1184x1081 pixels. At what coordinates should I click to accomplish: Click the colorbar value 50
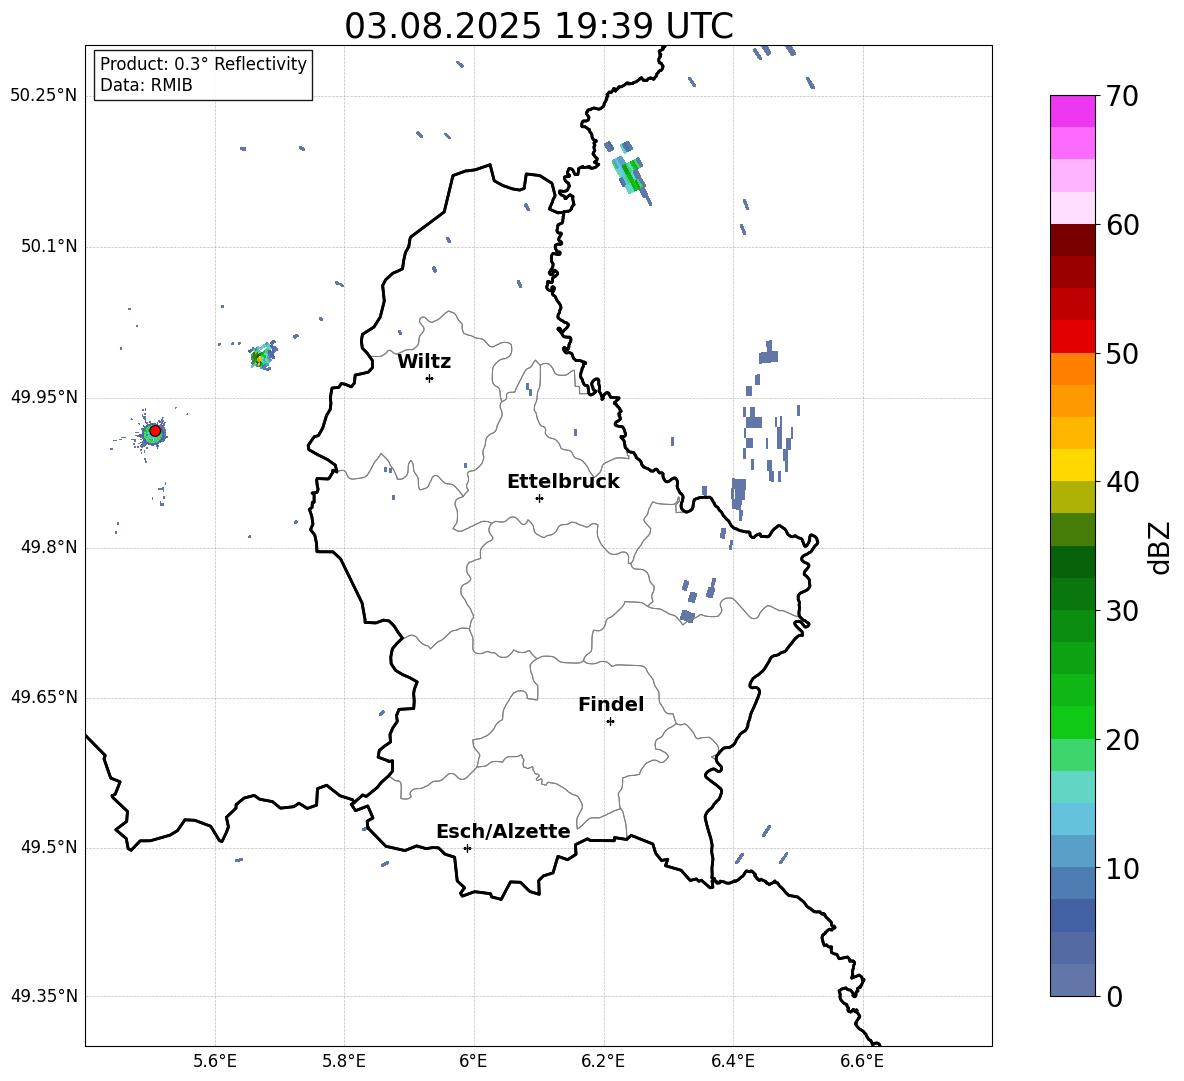tap(1122, 354)
